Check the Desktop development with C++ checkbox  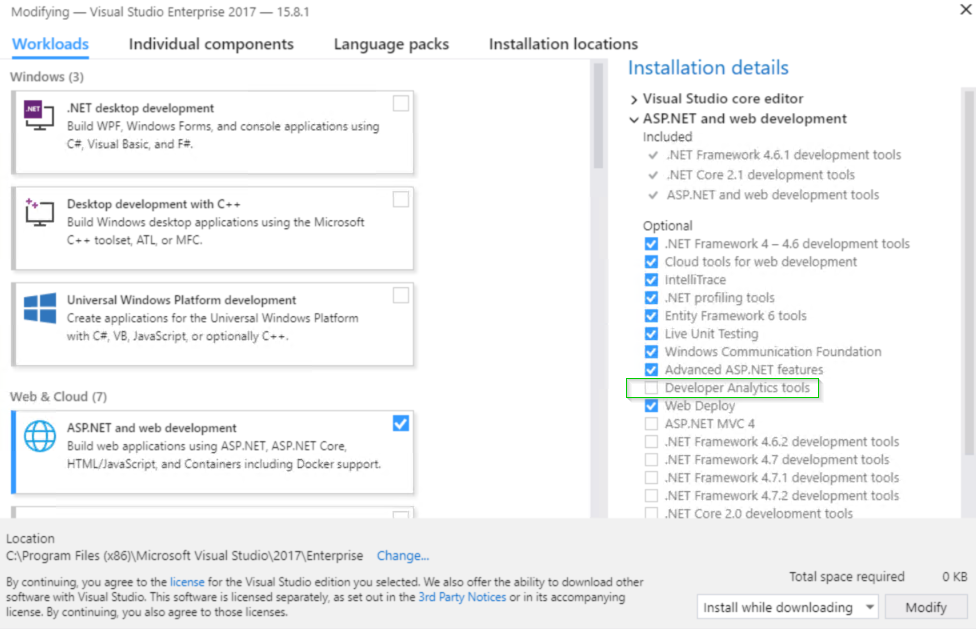[x=401, y=199]
